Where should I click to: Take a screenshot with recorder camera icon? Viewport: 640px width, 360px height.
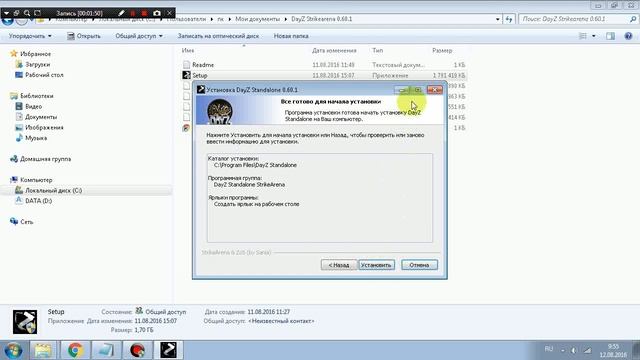157,13
